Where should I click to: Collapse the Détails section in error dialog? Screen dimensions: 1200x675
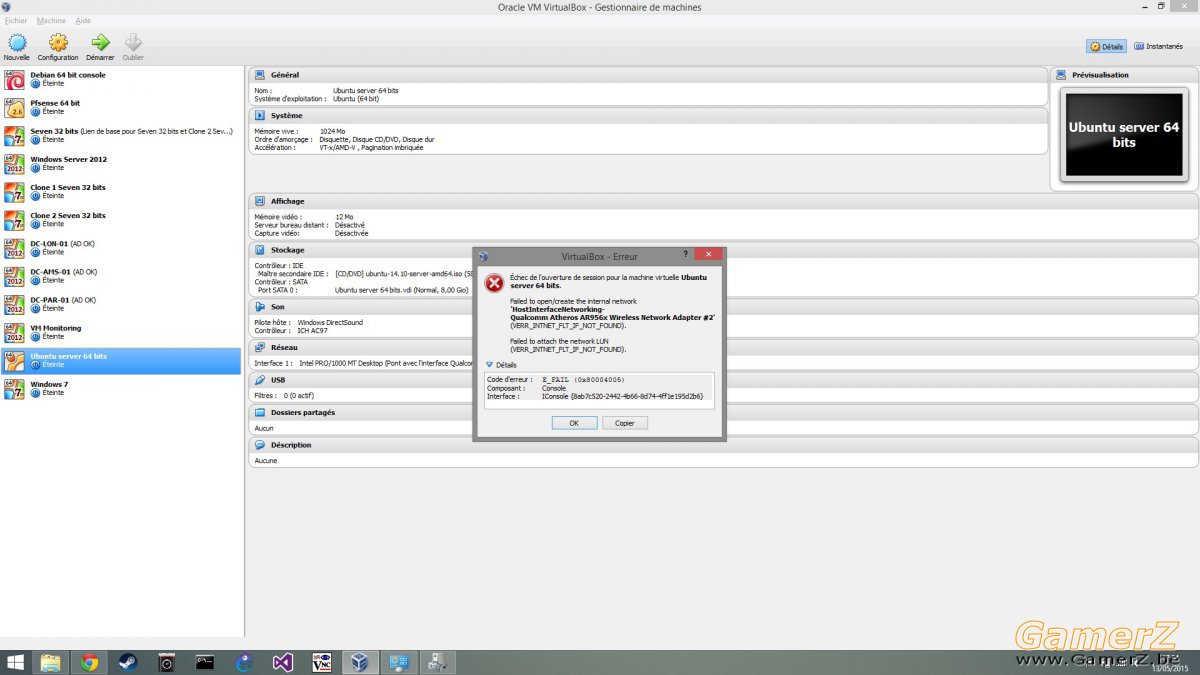coord(501,365)
